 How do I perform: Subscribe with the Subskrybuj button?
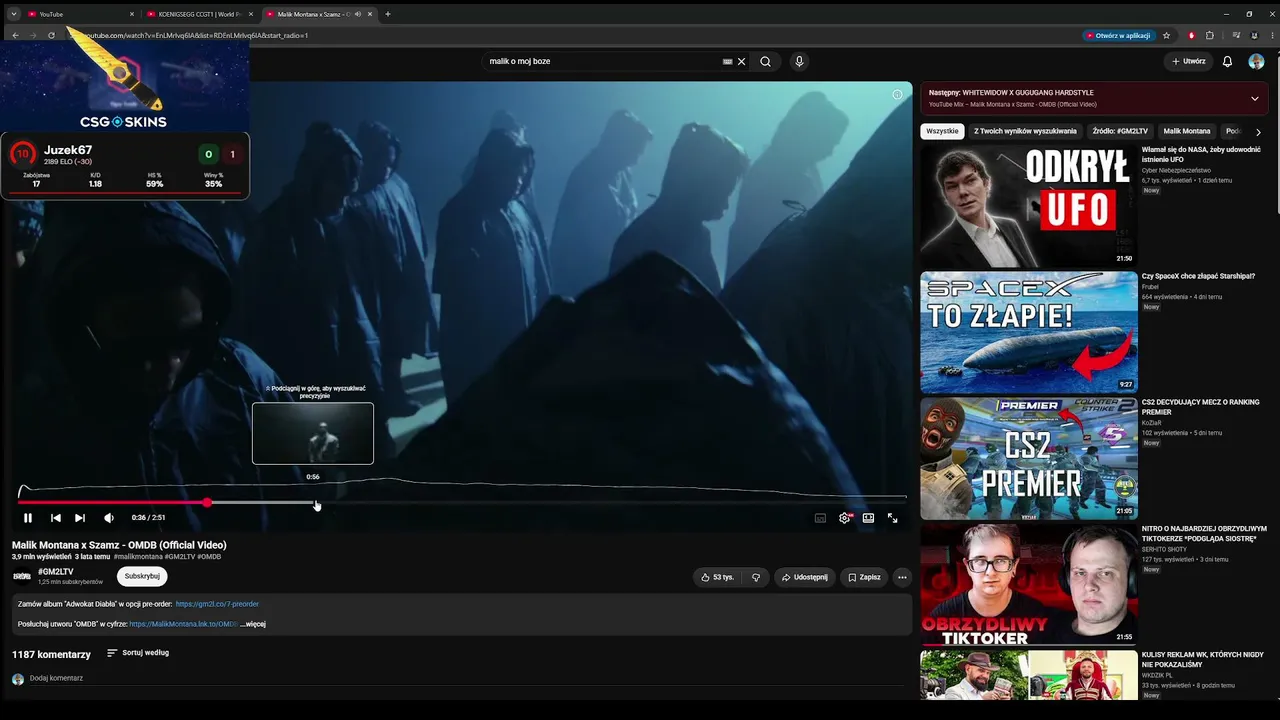click(142, 576)
